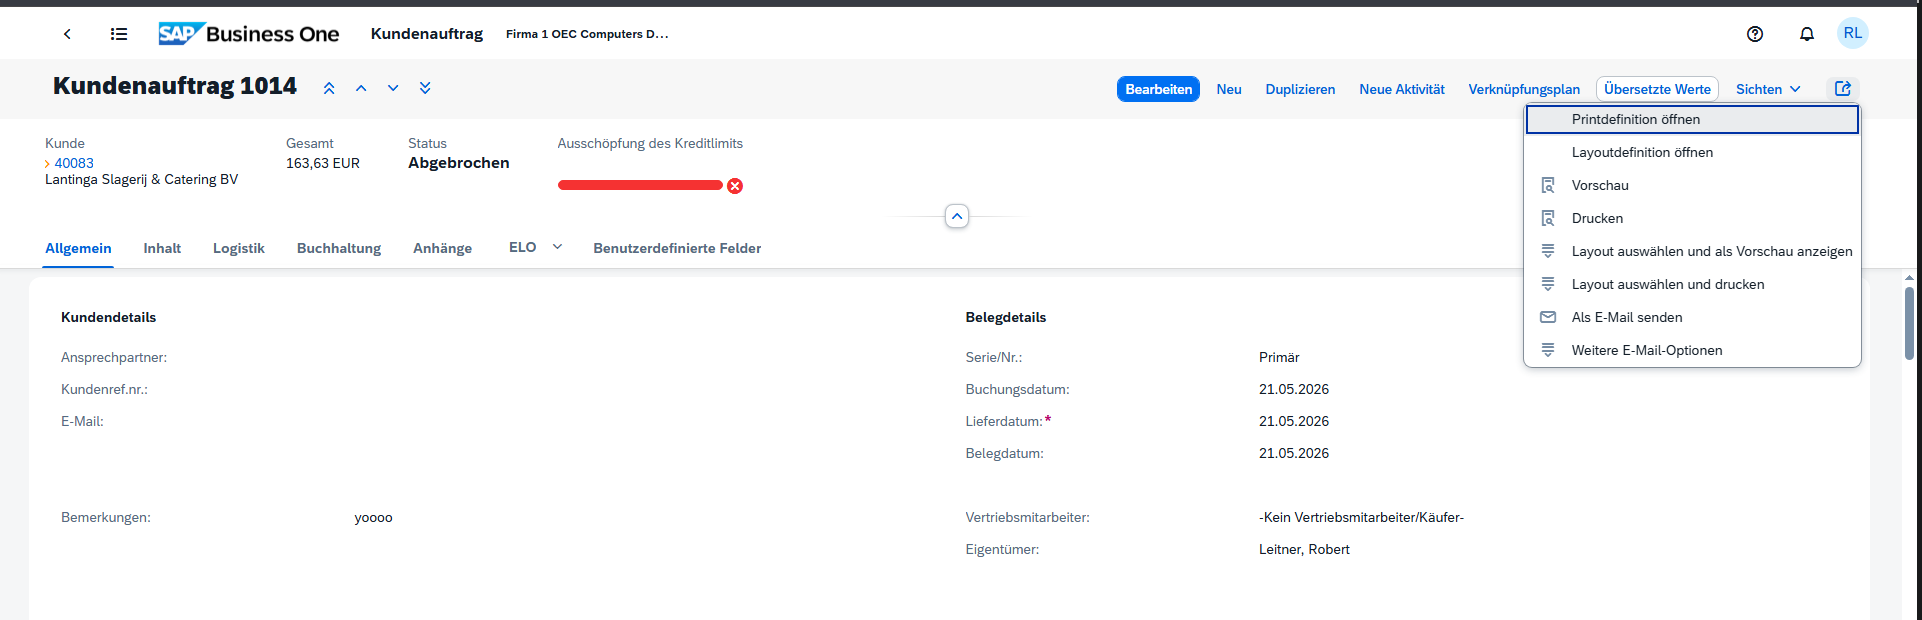
Task: Click icon beside Layout auswählen und als Vorschau
Action: tap(1548, 251)
